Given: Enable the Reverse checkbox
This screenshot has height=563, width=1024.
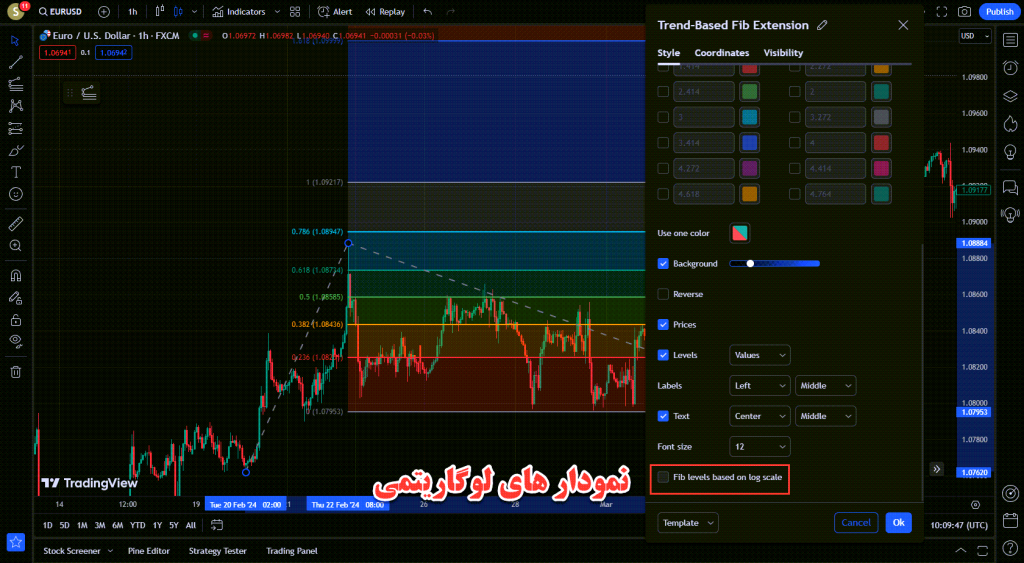Looking at the screenshot, I should click(663, 294).
